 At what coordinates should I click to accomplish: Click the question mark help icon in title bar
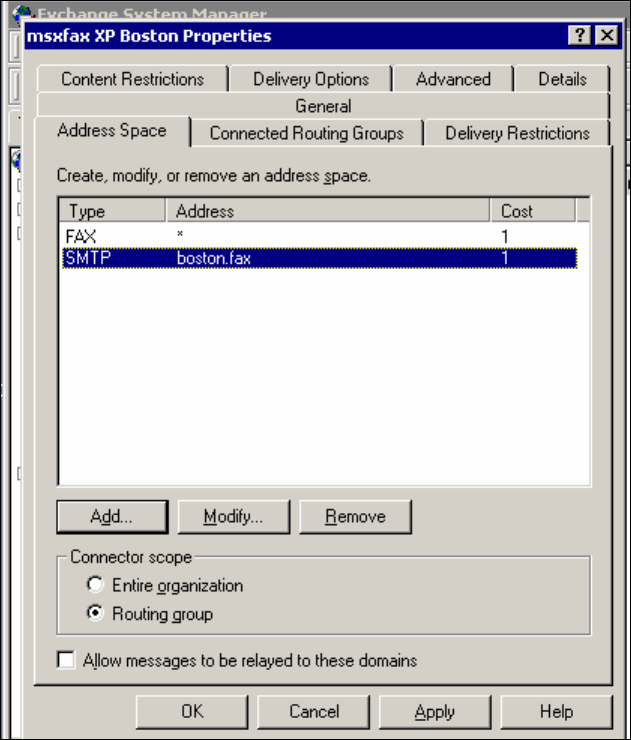pos(580,35)
